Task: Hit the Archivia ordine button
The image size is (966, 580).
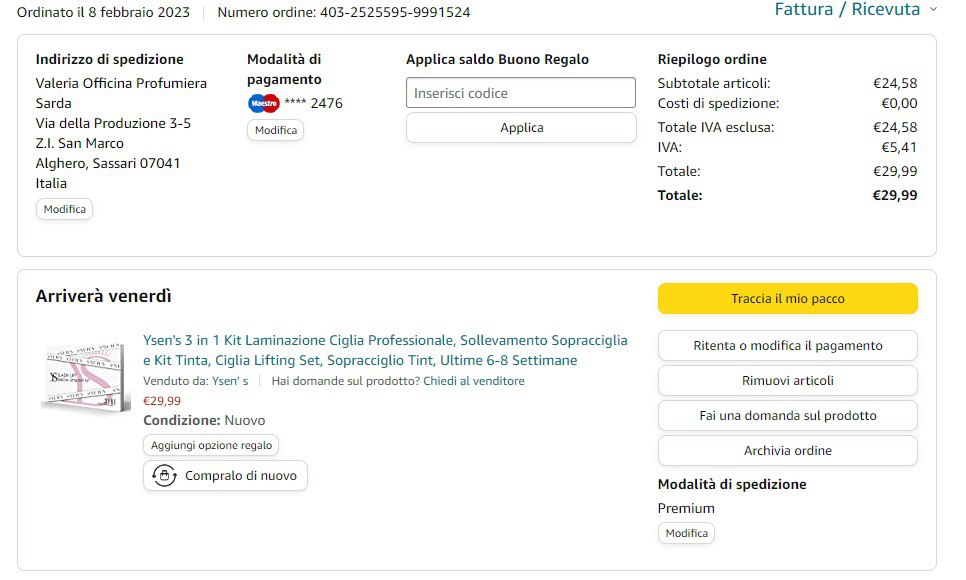Action: pos(787,450)
